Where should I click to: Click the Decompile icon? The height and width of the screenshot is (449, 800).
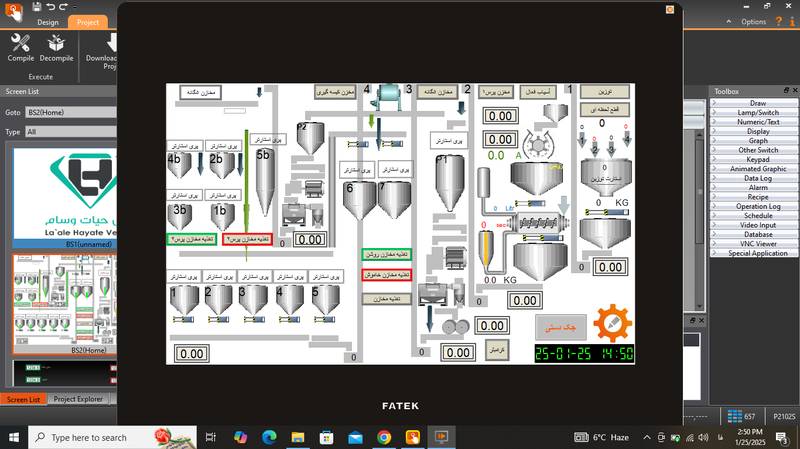57,48
